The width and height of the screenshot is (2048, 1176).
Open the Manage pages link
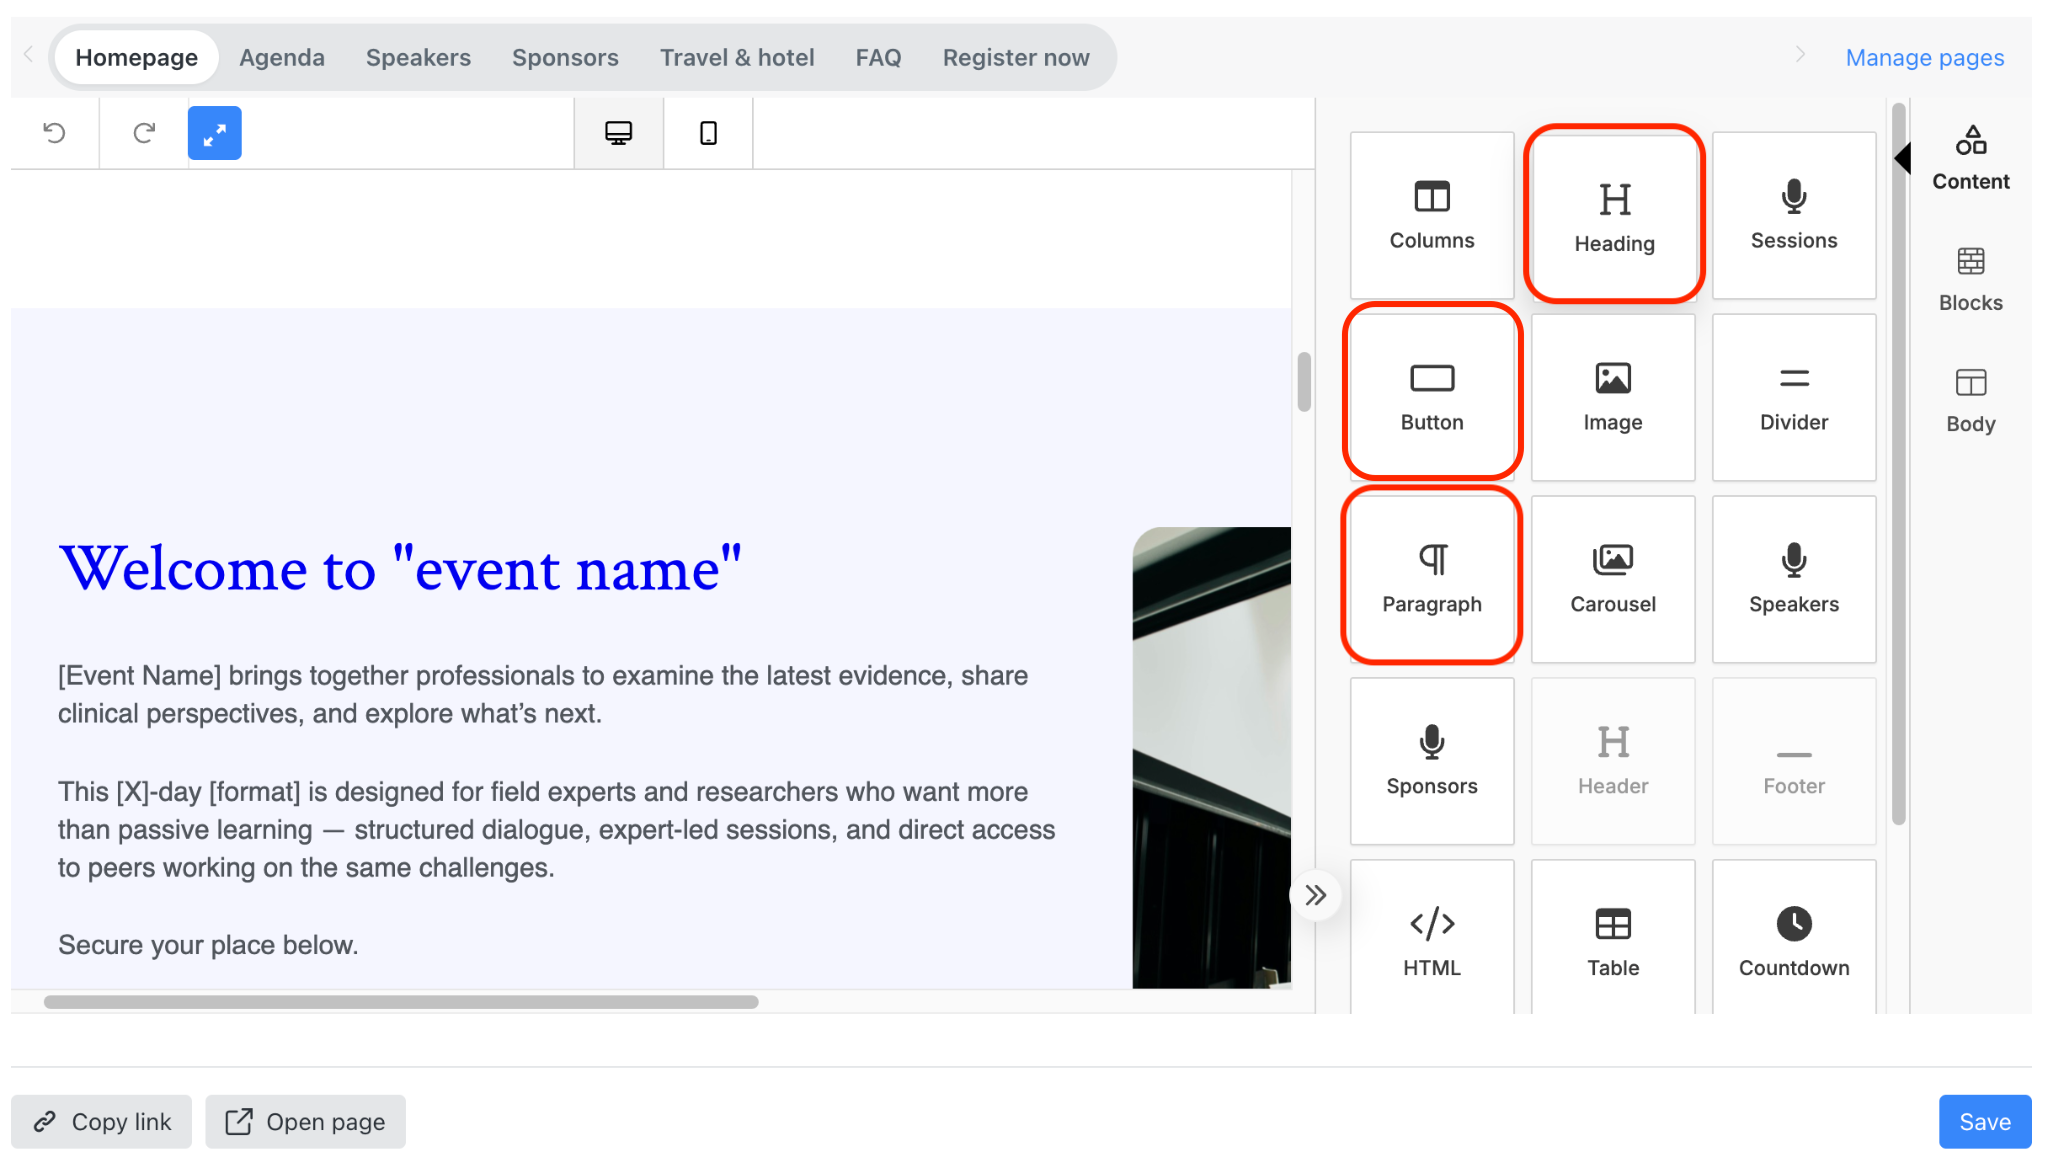1924,58
